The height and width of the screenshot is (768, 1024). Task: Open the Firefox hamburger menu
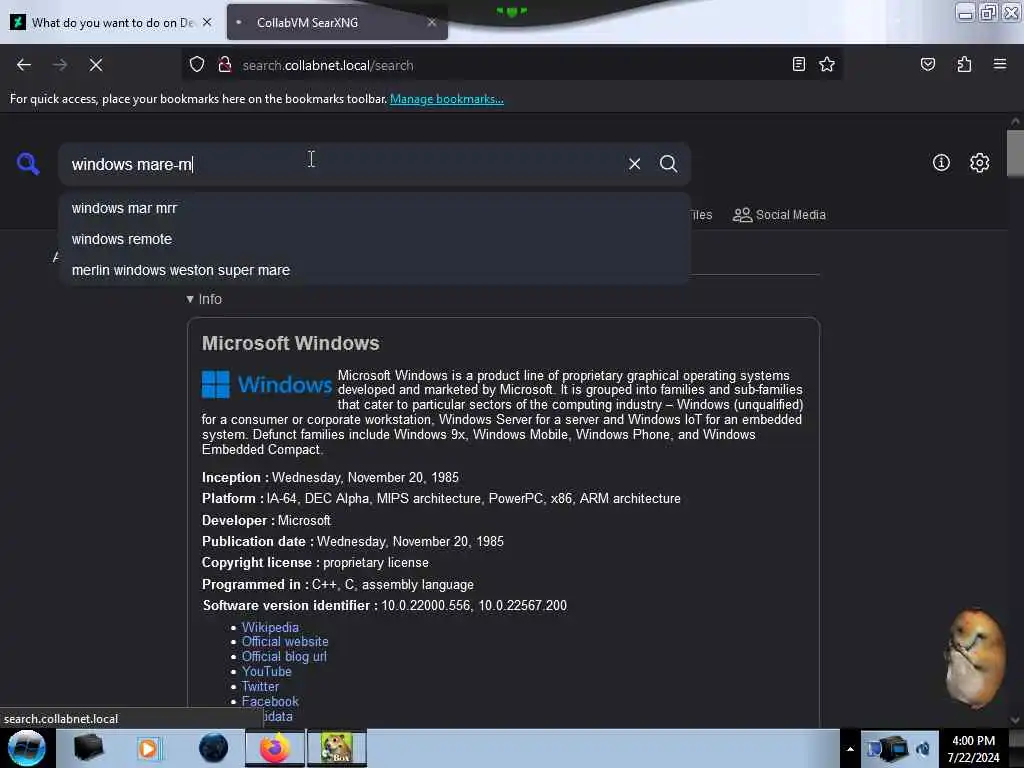(x=999, y=64)
